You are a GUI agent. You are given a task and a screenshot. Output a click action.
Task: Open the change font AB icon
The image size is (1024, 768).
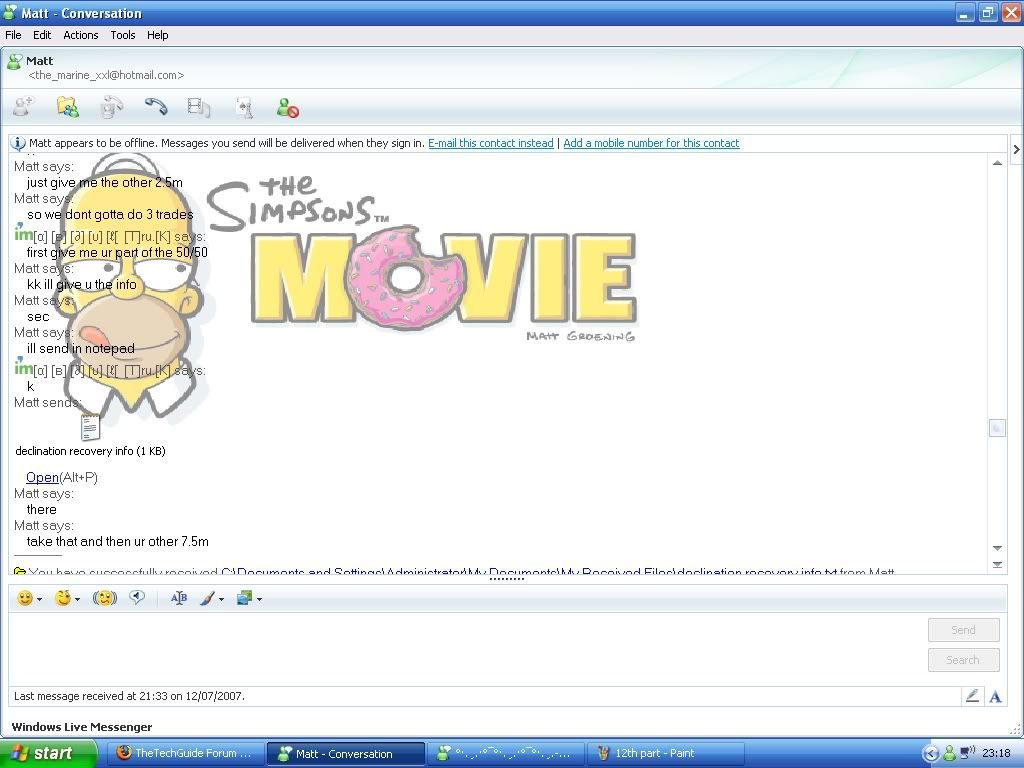(179, 598)
